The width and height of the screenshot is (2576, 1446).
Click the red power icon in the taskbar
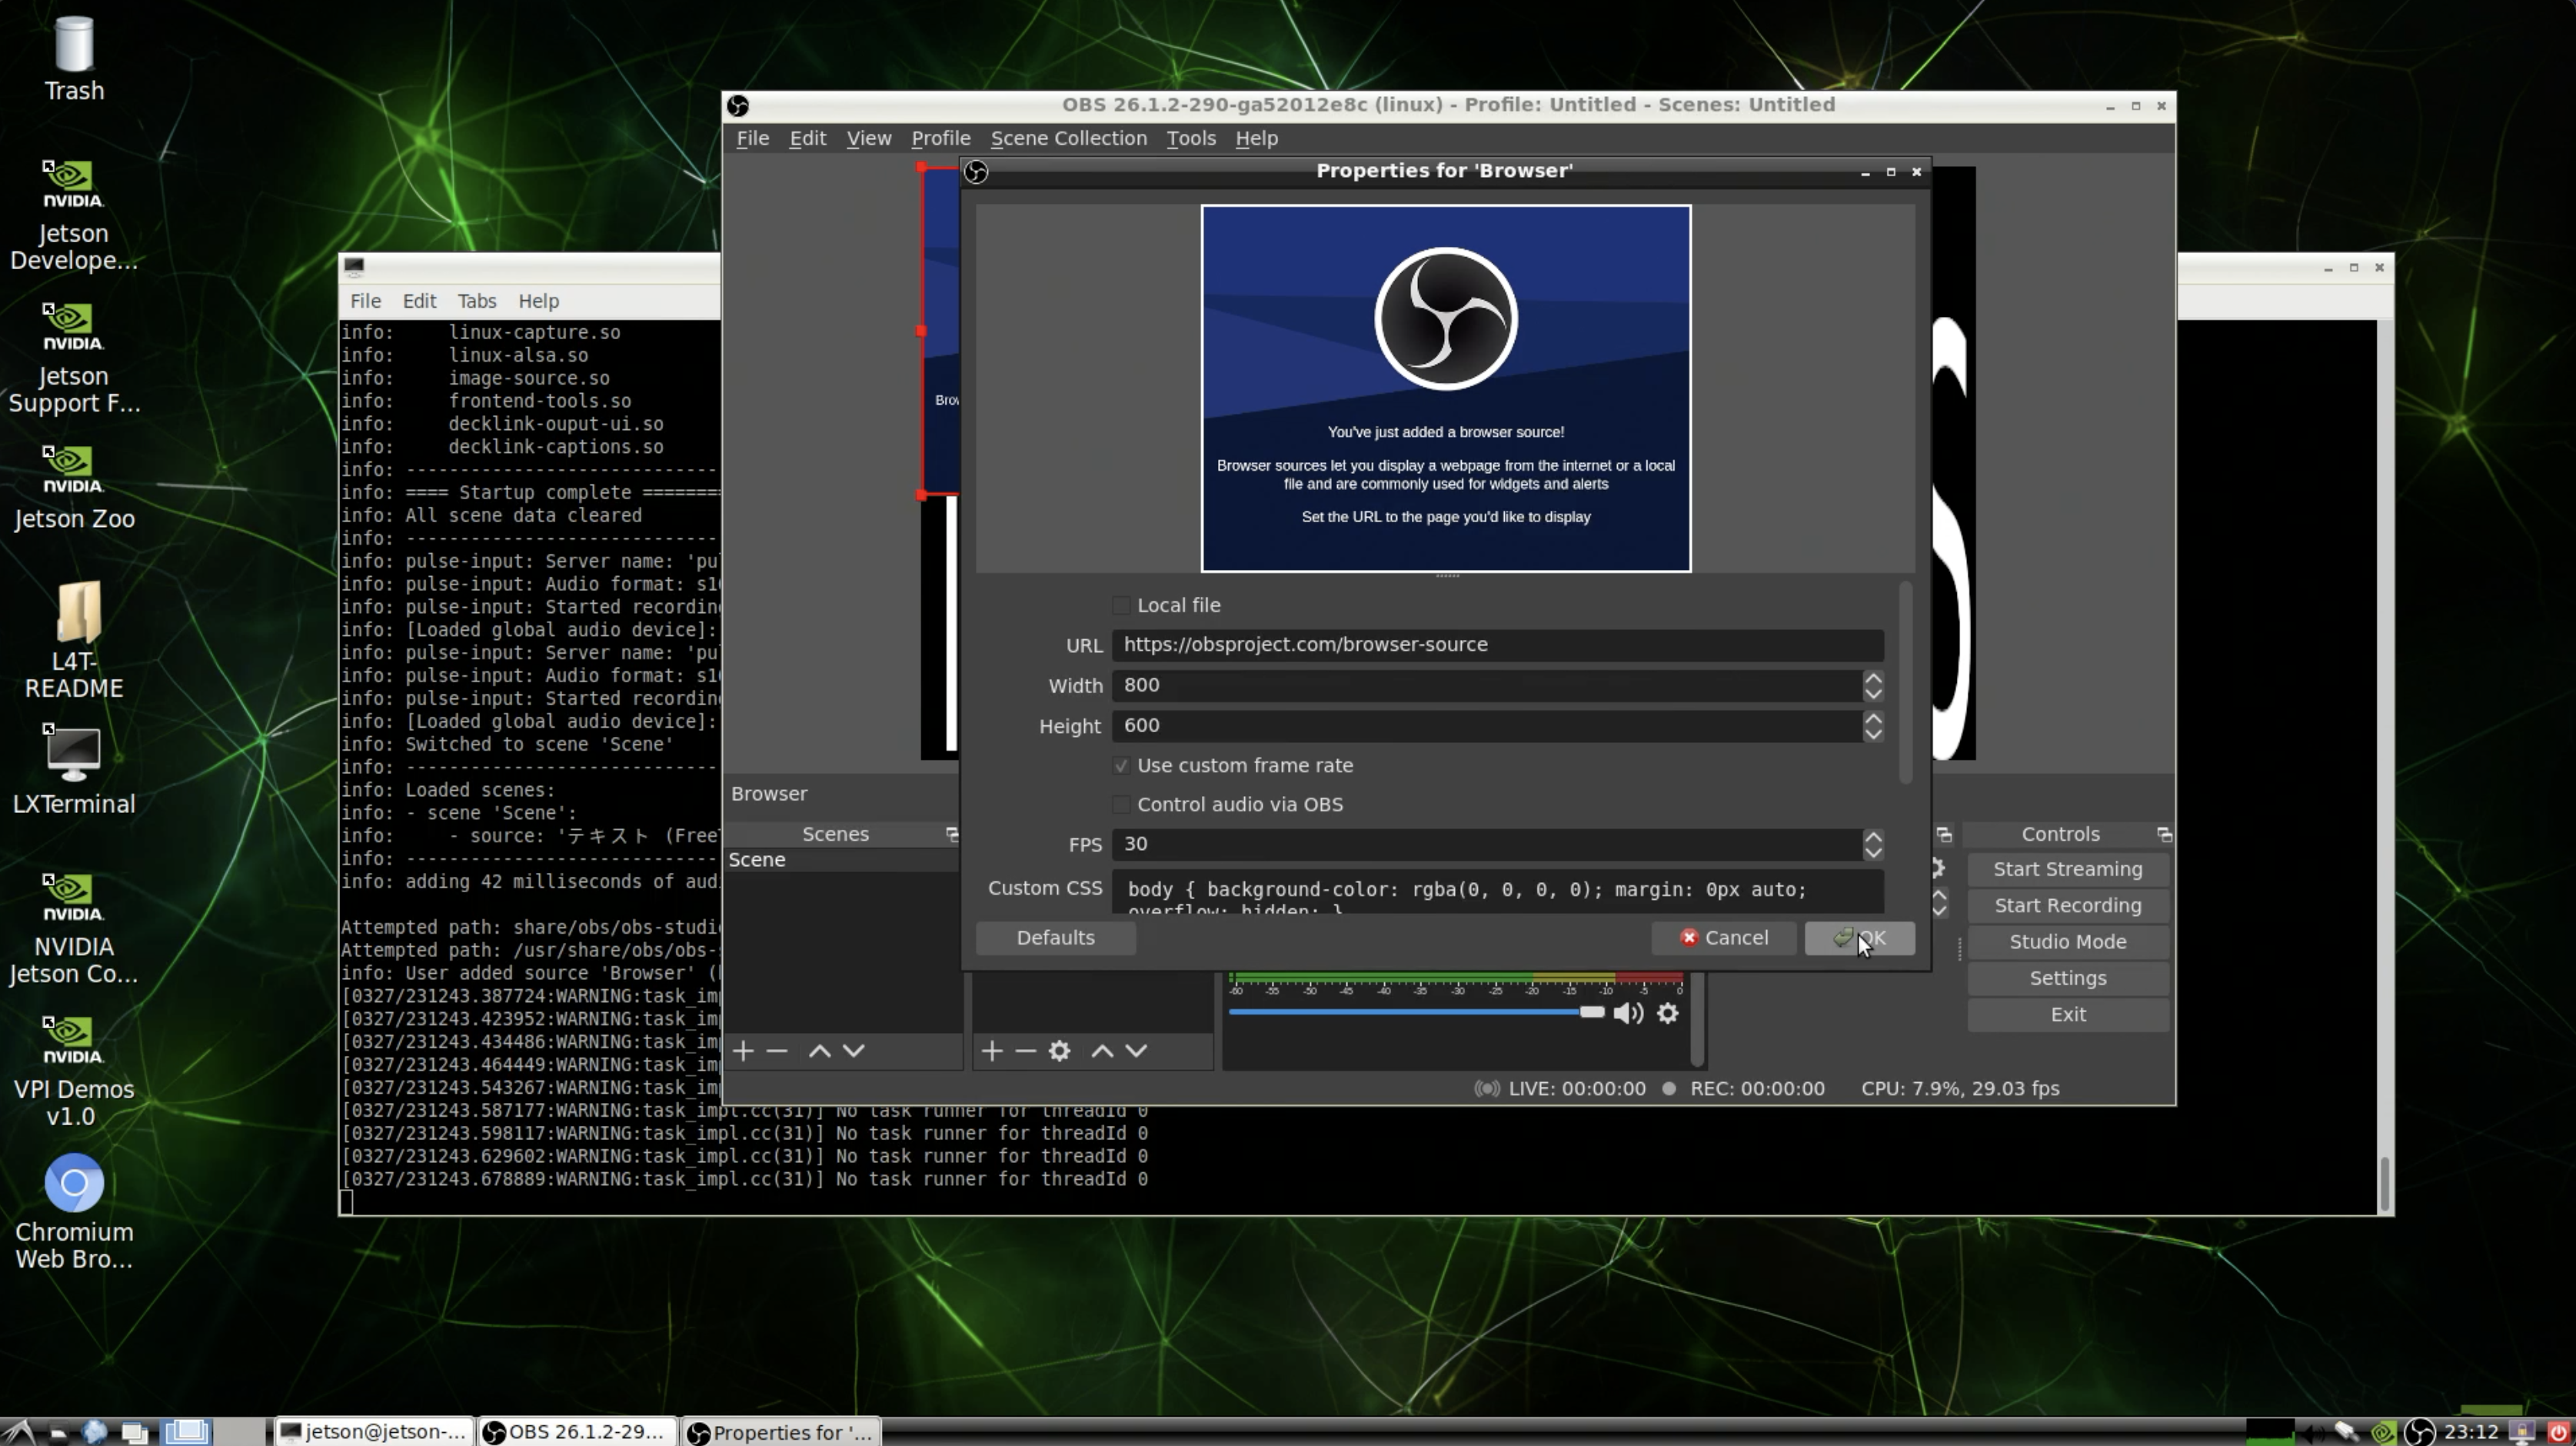[2558, 1432]
